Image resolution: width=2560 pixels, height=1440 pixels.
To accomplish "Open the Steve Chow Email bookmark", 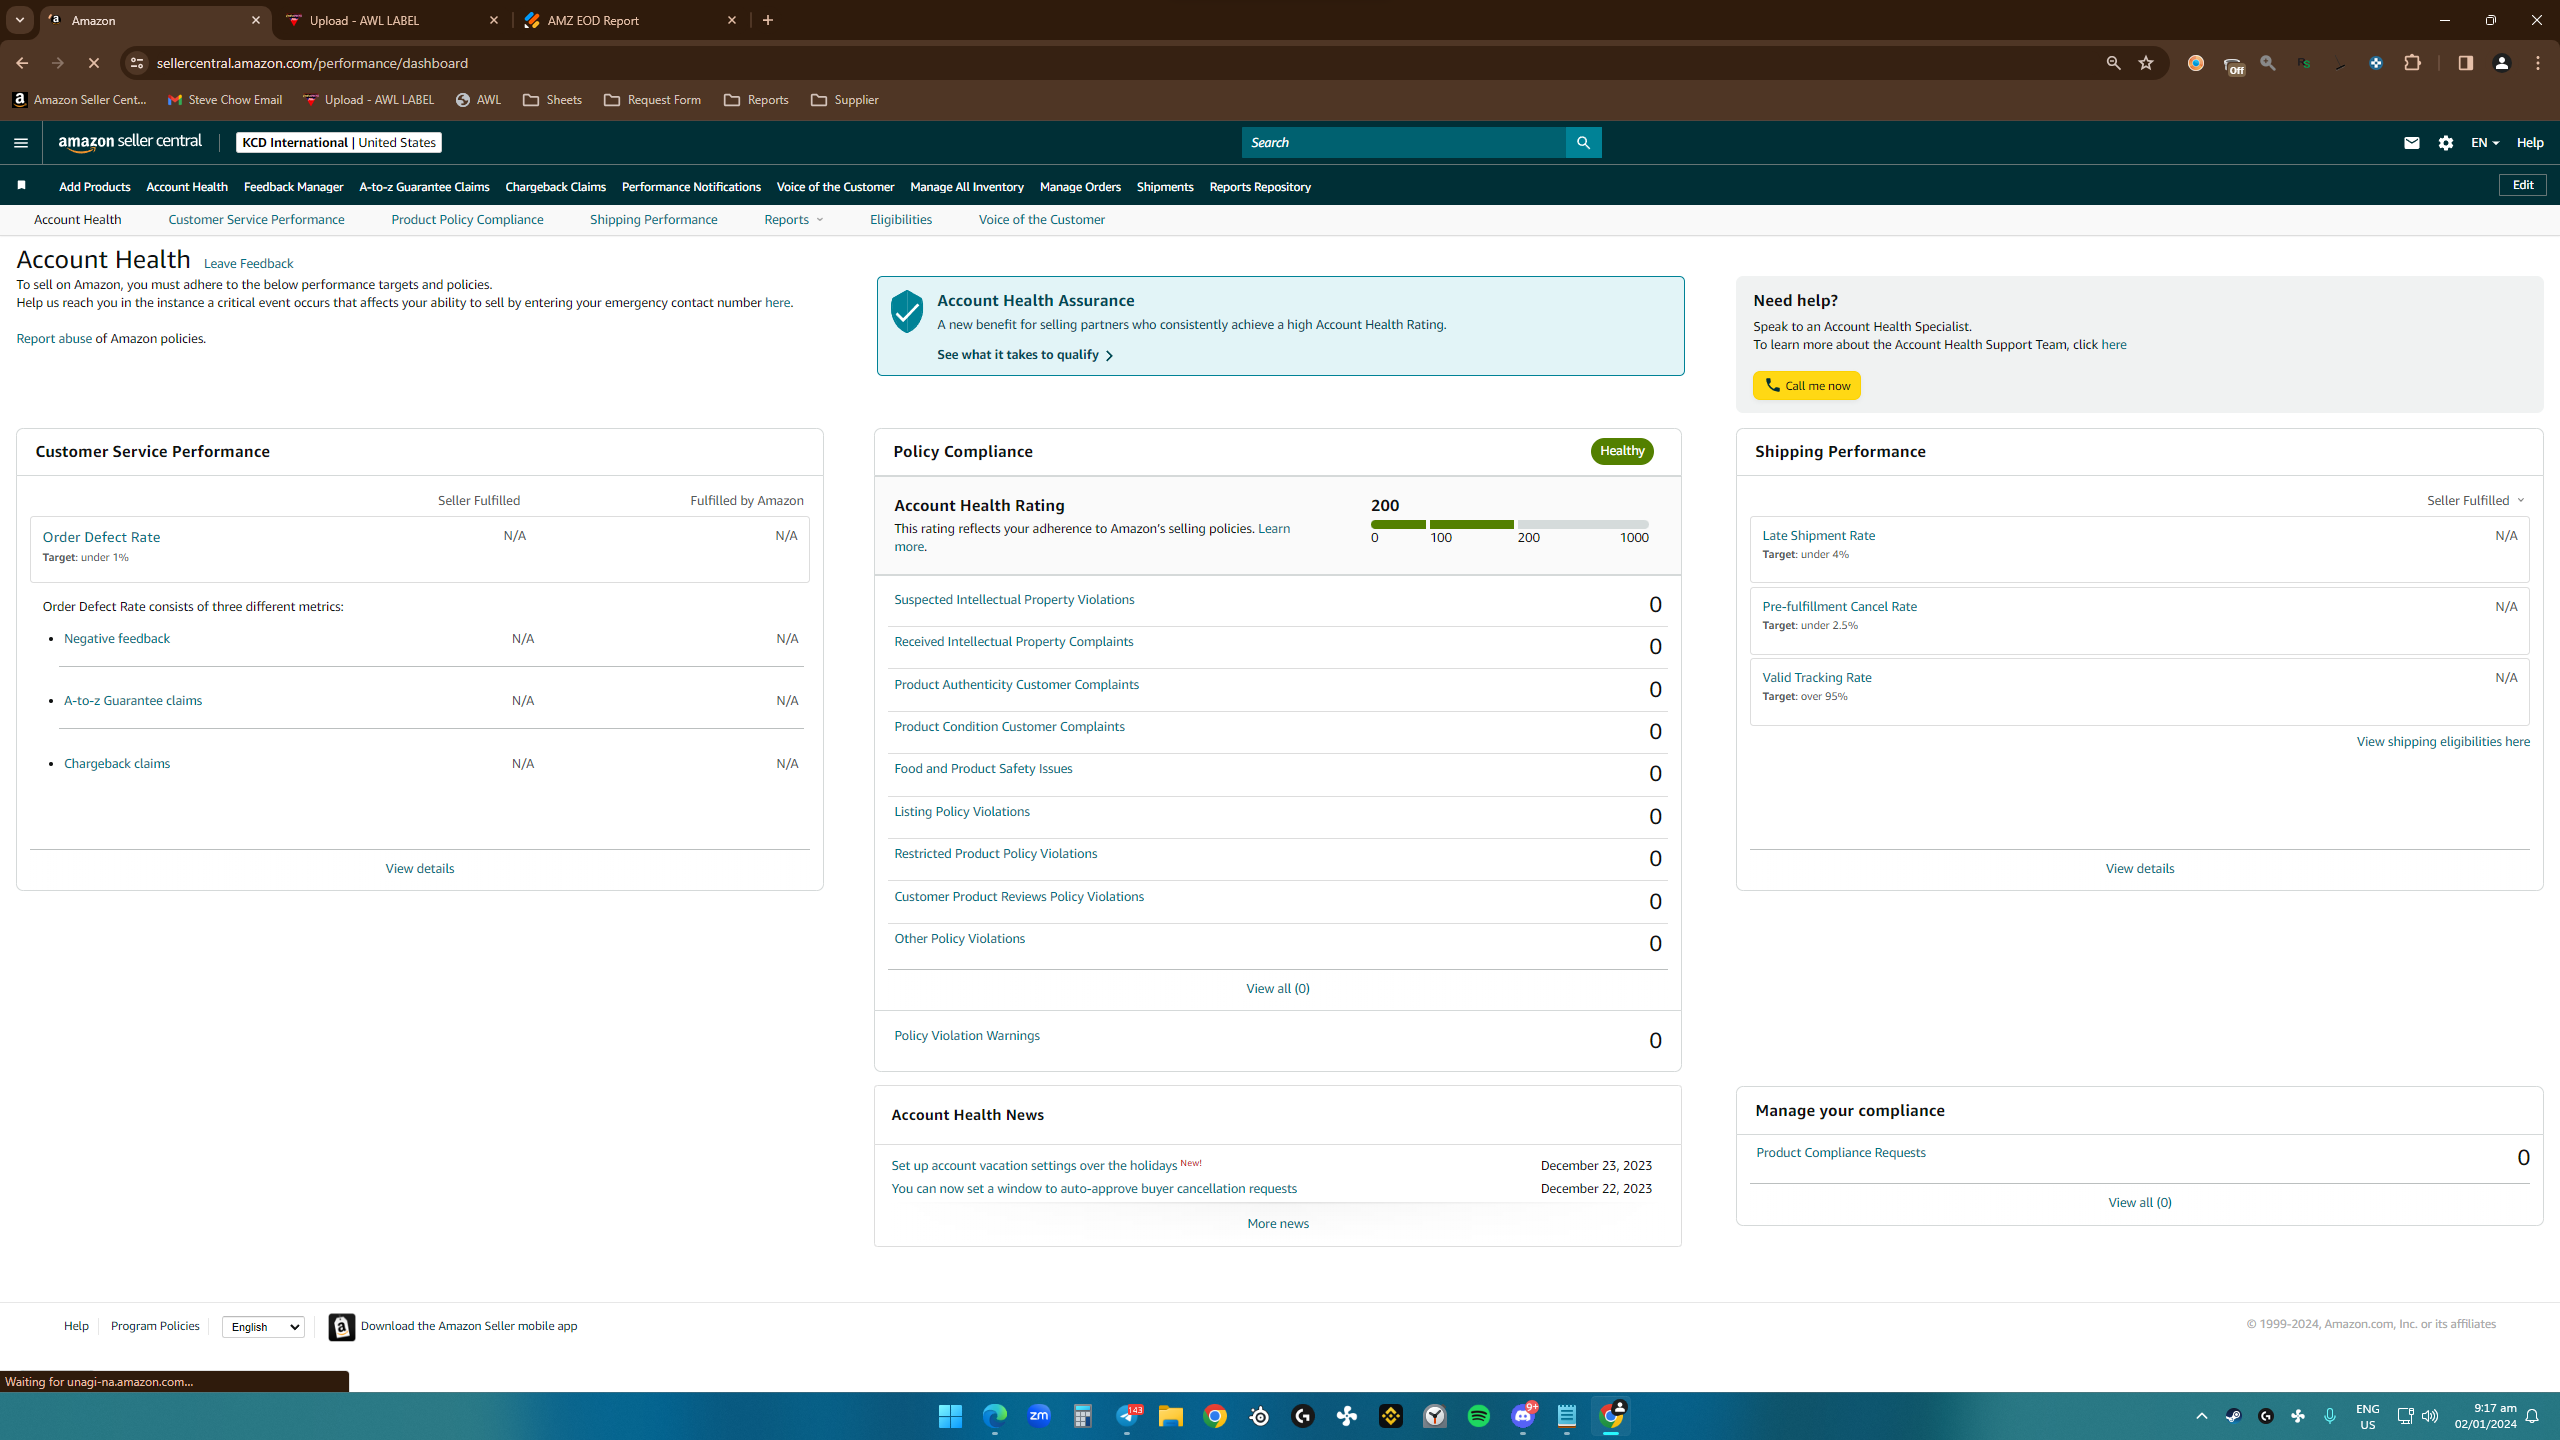I will (225, 100).
